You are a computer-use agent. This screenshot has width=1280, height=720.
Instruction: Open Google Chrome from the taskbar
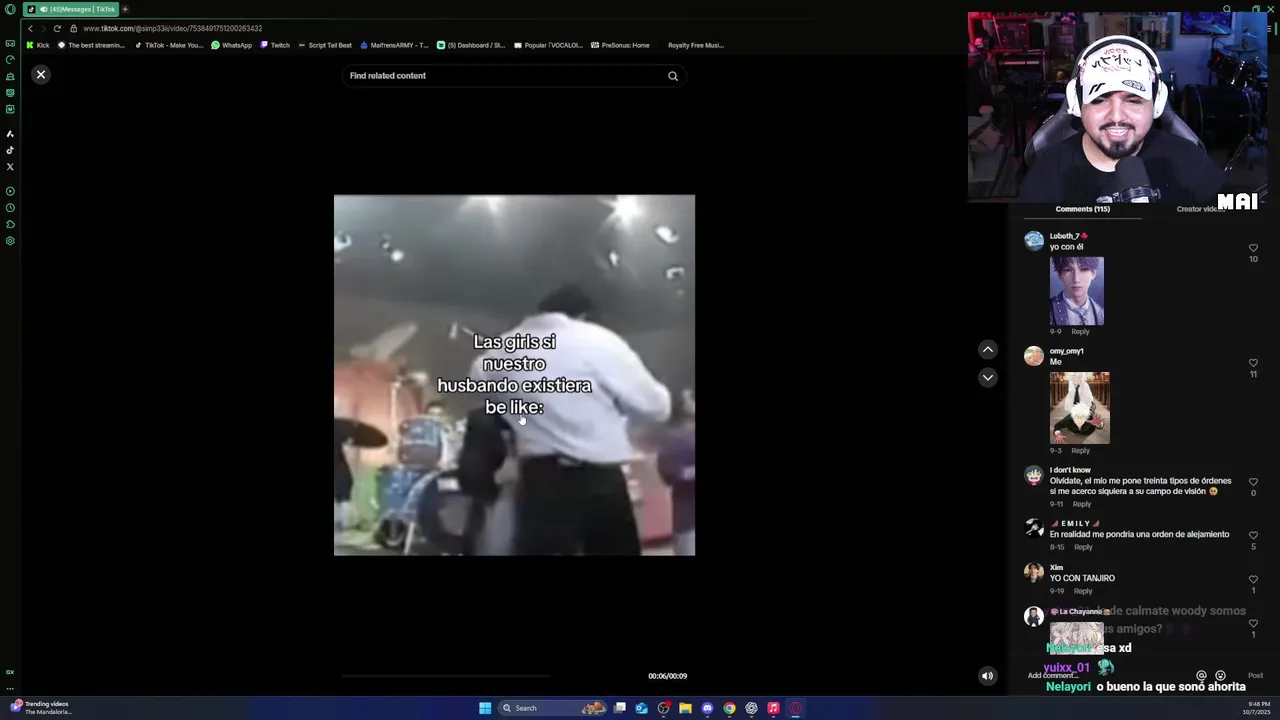click(729, 708)
